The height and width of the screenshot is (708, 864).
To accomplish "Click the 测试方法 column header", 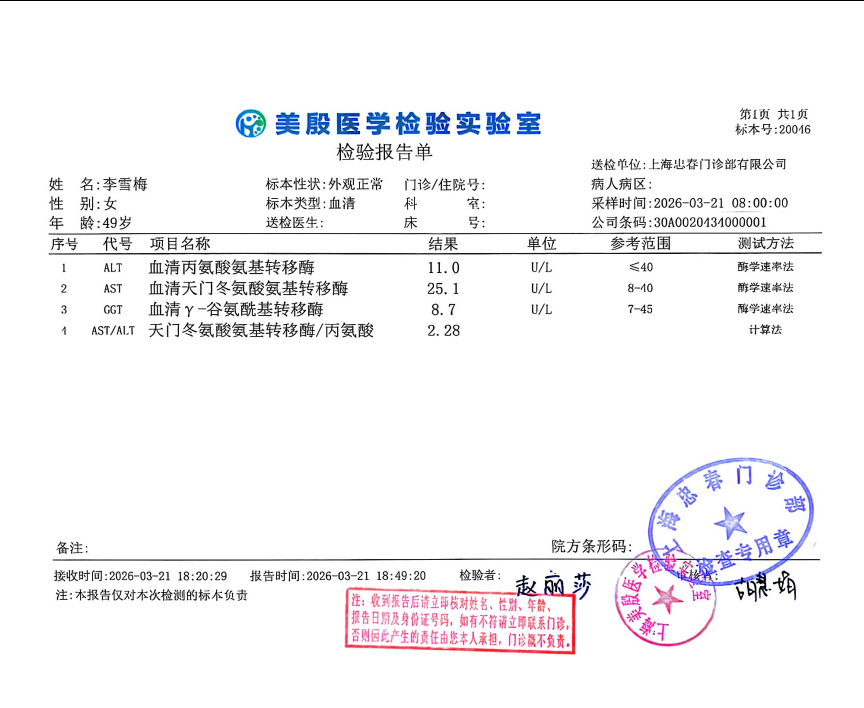I will [x=765, y=244].
